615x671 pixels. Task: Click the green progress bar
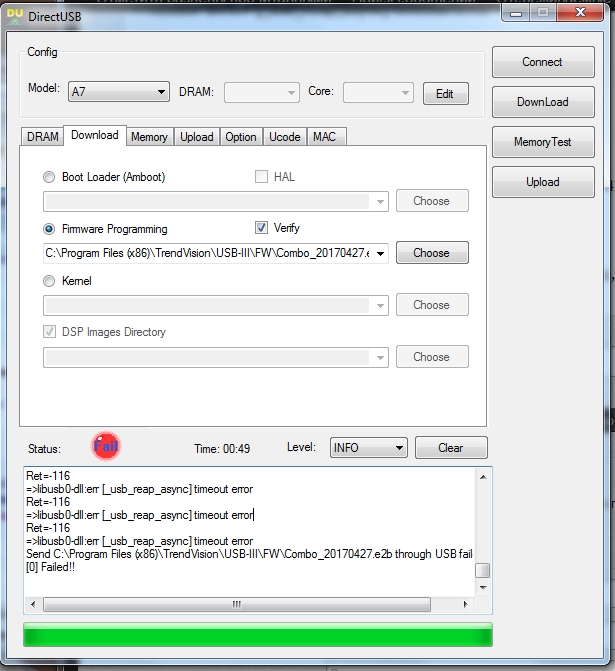pyautogui.click(x=258, y=635)
